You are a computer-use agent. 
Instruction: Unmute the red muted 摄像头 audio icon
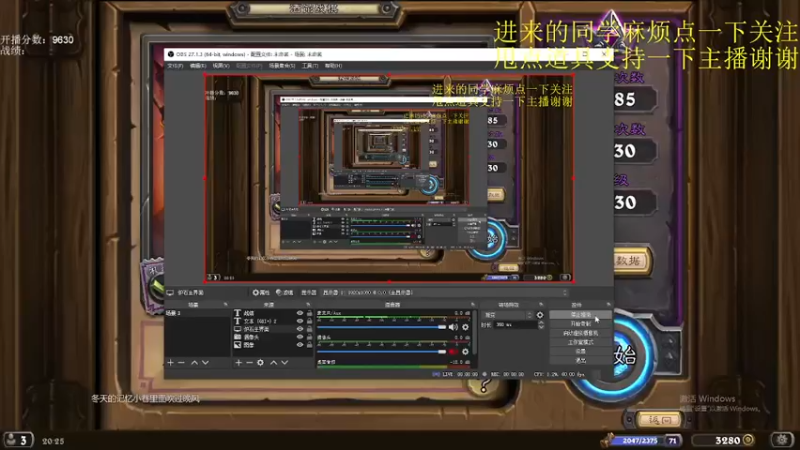[453, 352]
